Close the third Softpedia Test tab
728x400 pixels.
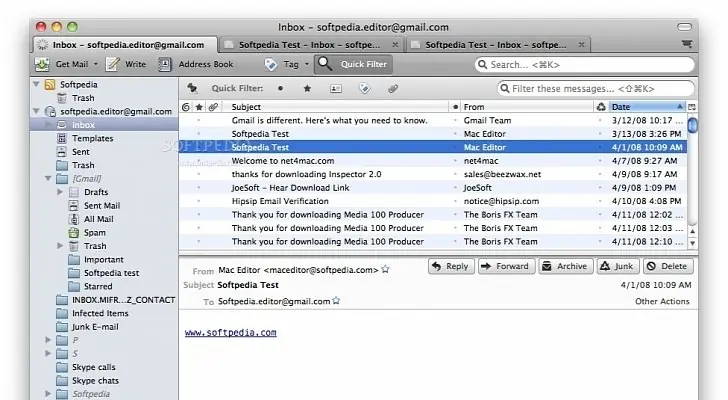click(x=581, y=45)
